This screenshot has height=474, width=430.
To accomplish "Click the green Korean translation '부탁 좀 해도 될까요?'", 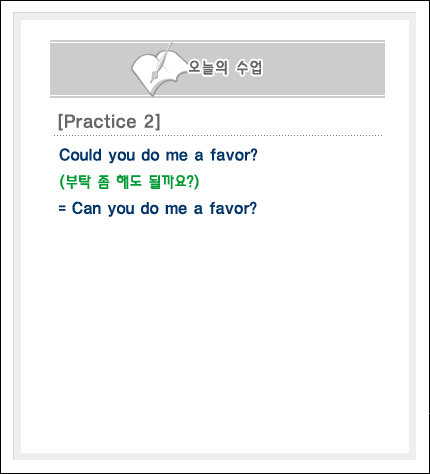I will pyautogui.click(x=129, y=182).
